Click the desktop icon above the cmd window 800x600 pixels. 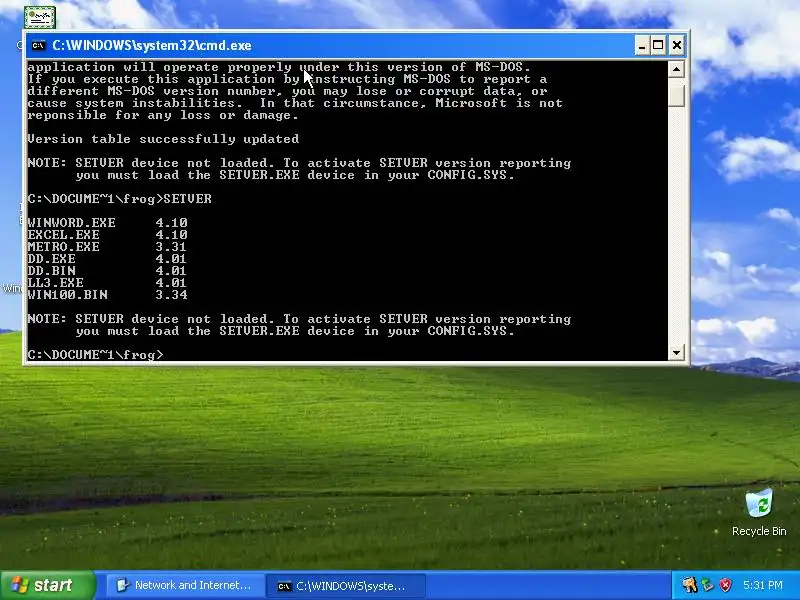point(40,17)
